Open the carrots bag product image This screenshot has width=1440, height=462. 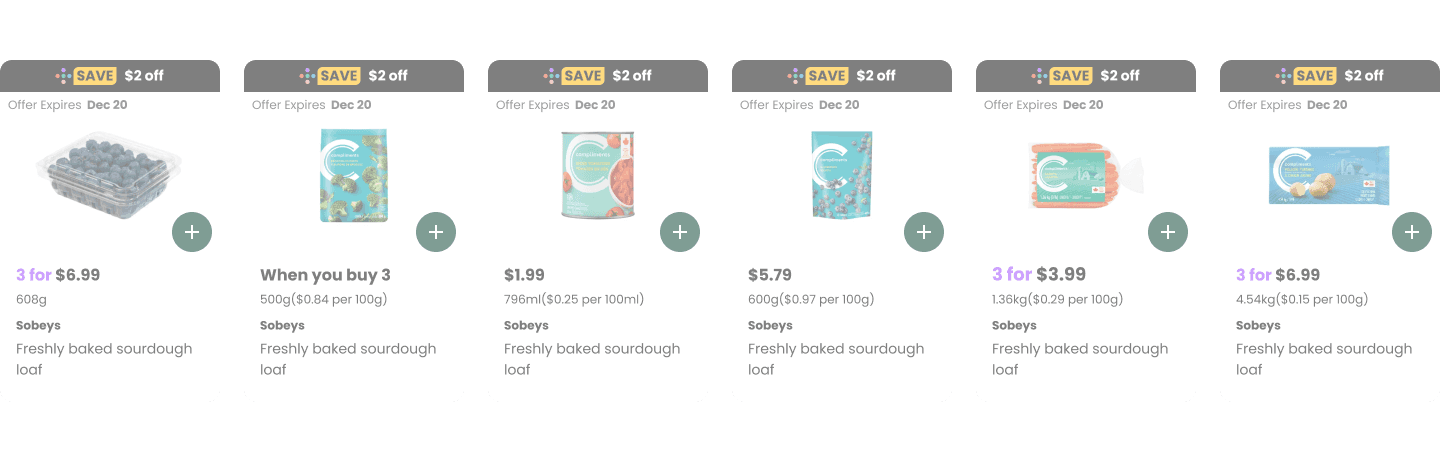coord(1085,174)
